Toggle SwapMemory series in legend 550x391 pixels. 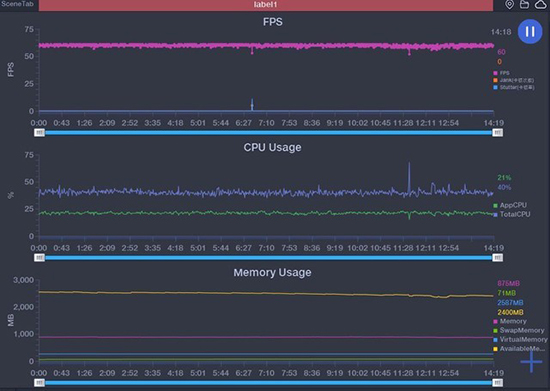click(519, 330)
